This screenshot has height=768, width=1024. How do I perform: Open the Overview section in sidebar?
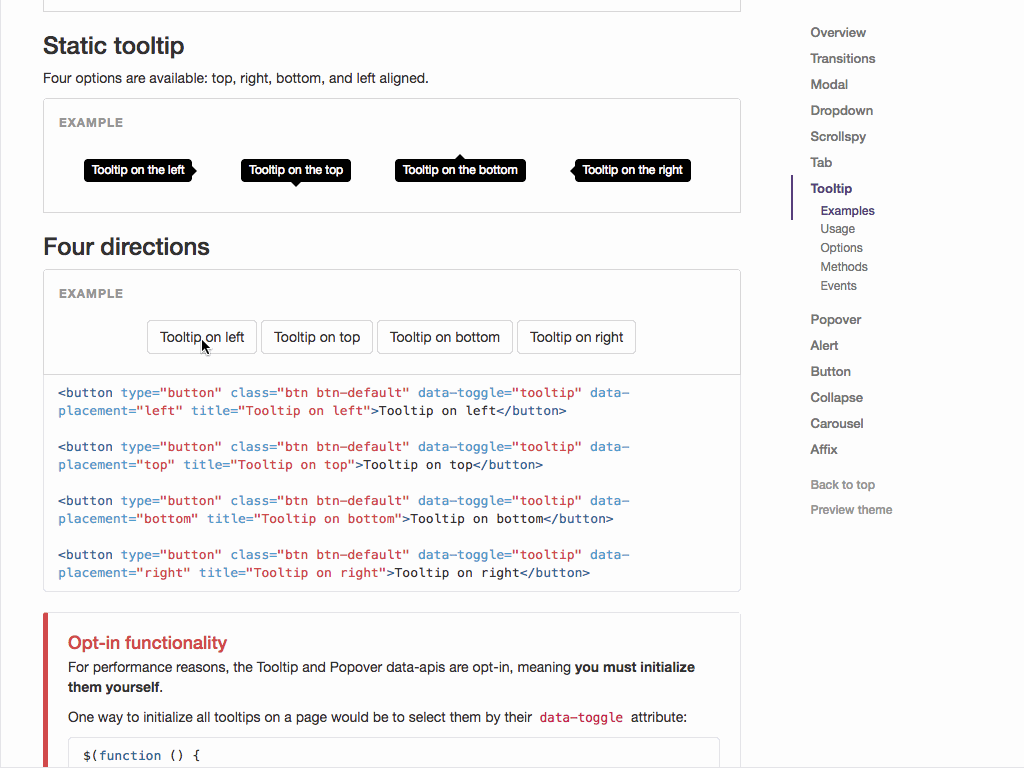pos(837,32)
